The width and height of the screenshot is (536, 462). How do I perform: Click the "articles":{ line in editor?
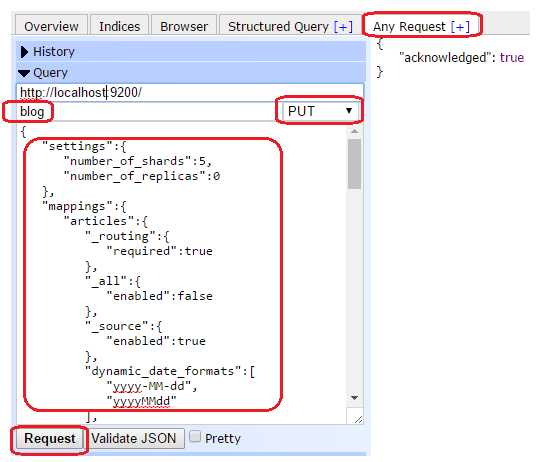[106, 221]
